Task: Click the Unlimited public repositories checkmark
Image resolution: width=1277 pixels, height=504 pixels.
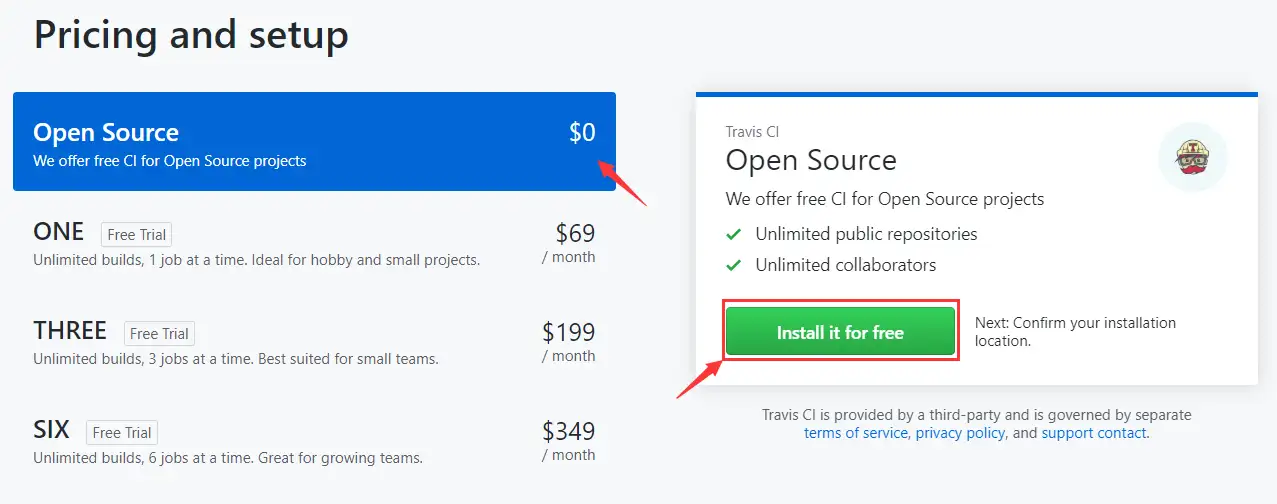Action: (734, 234)
